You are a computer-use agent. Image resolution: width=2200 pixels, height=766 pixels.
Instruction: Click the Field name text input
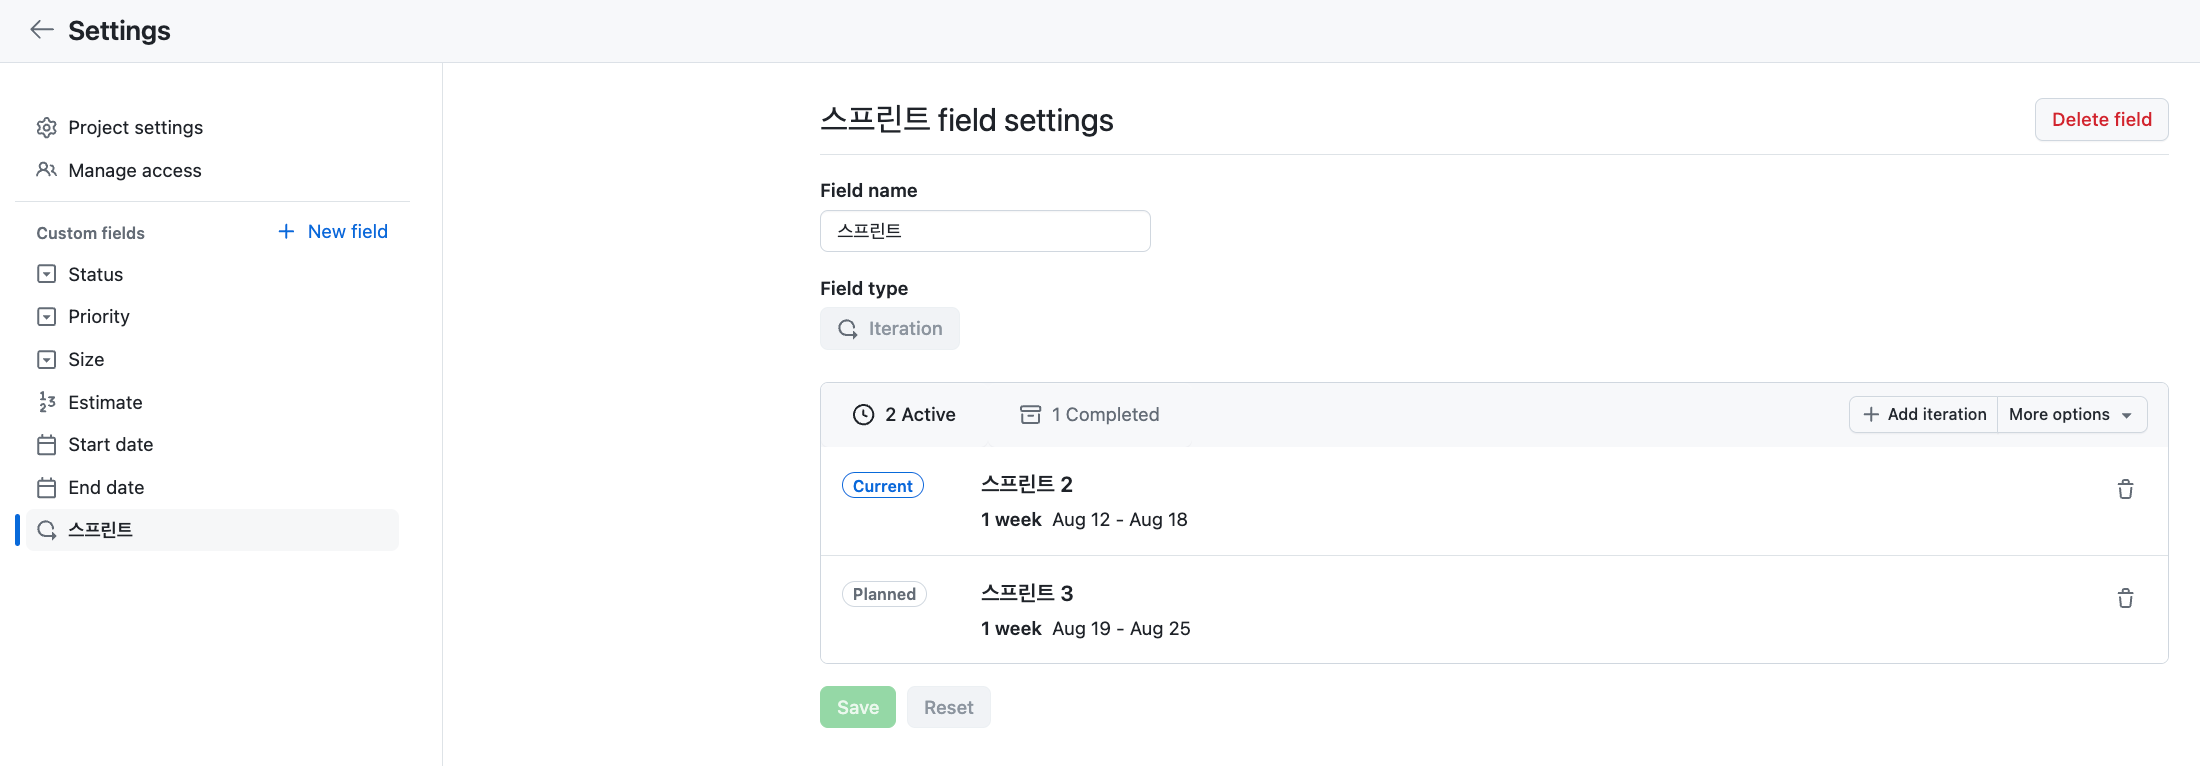(985, 231)
